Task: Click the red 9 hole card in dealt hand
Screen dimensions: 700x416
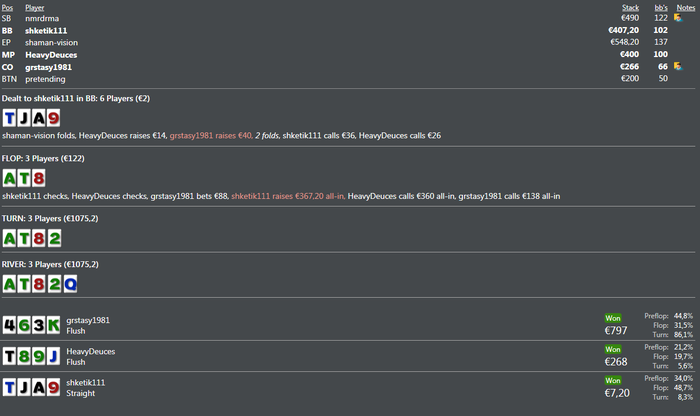Action: (53, 118)
